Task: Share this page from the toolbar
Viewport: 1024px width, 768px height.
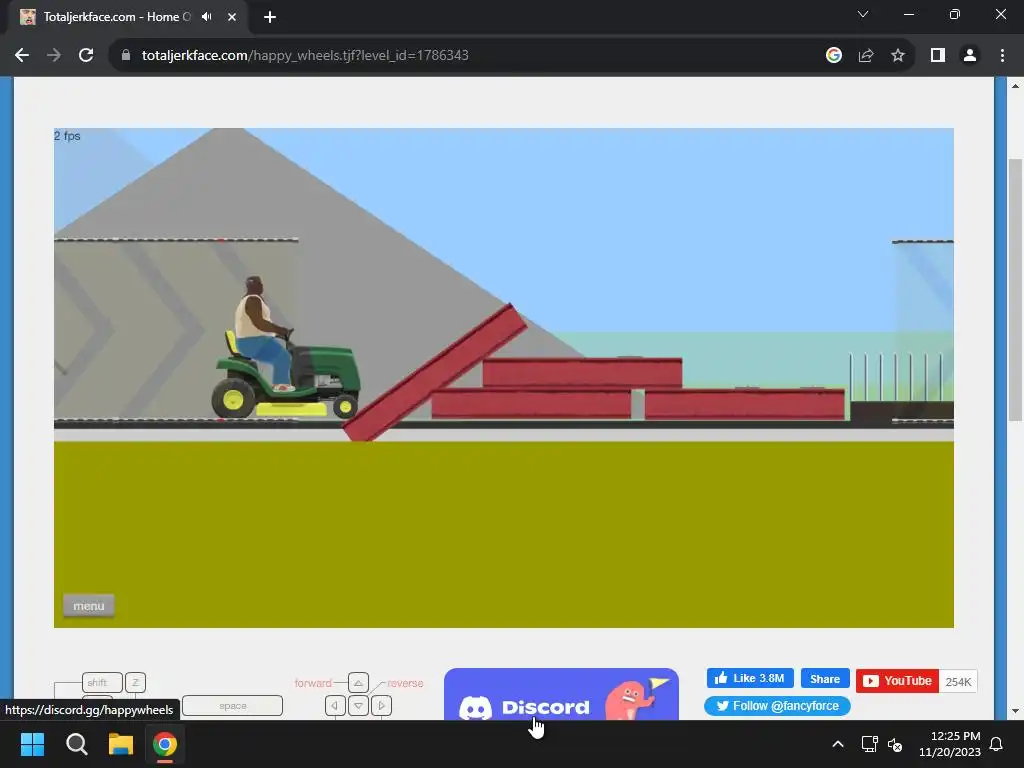Action: coord(866,56)
